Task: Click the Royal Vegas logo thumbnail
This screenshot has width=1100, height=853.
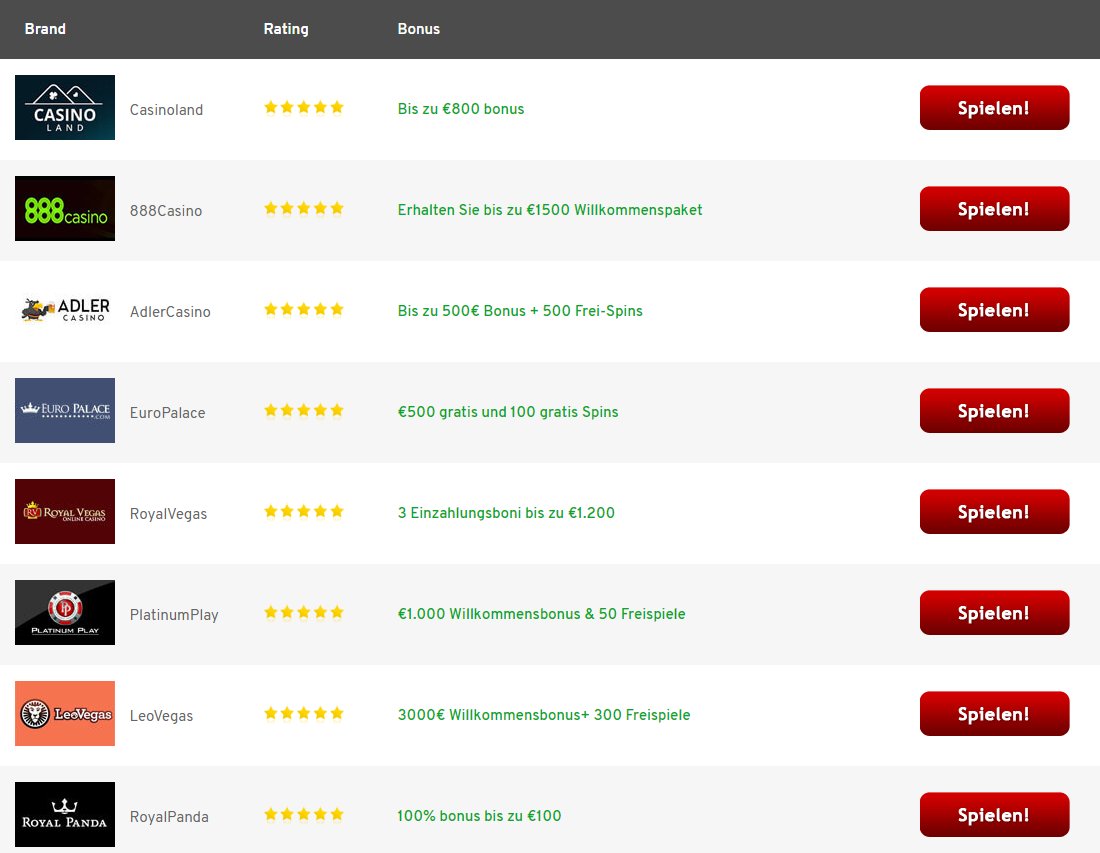Action: tap(65, 511)
